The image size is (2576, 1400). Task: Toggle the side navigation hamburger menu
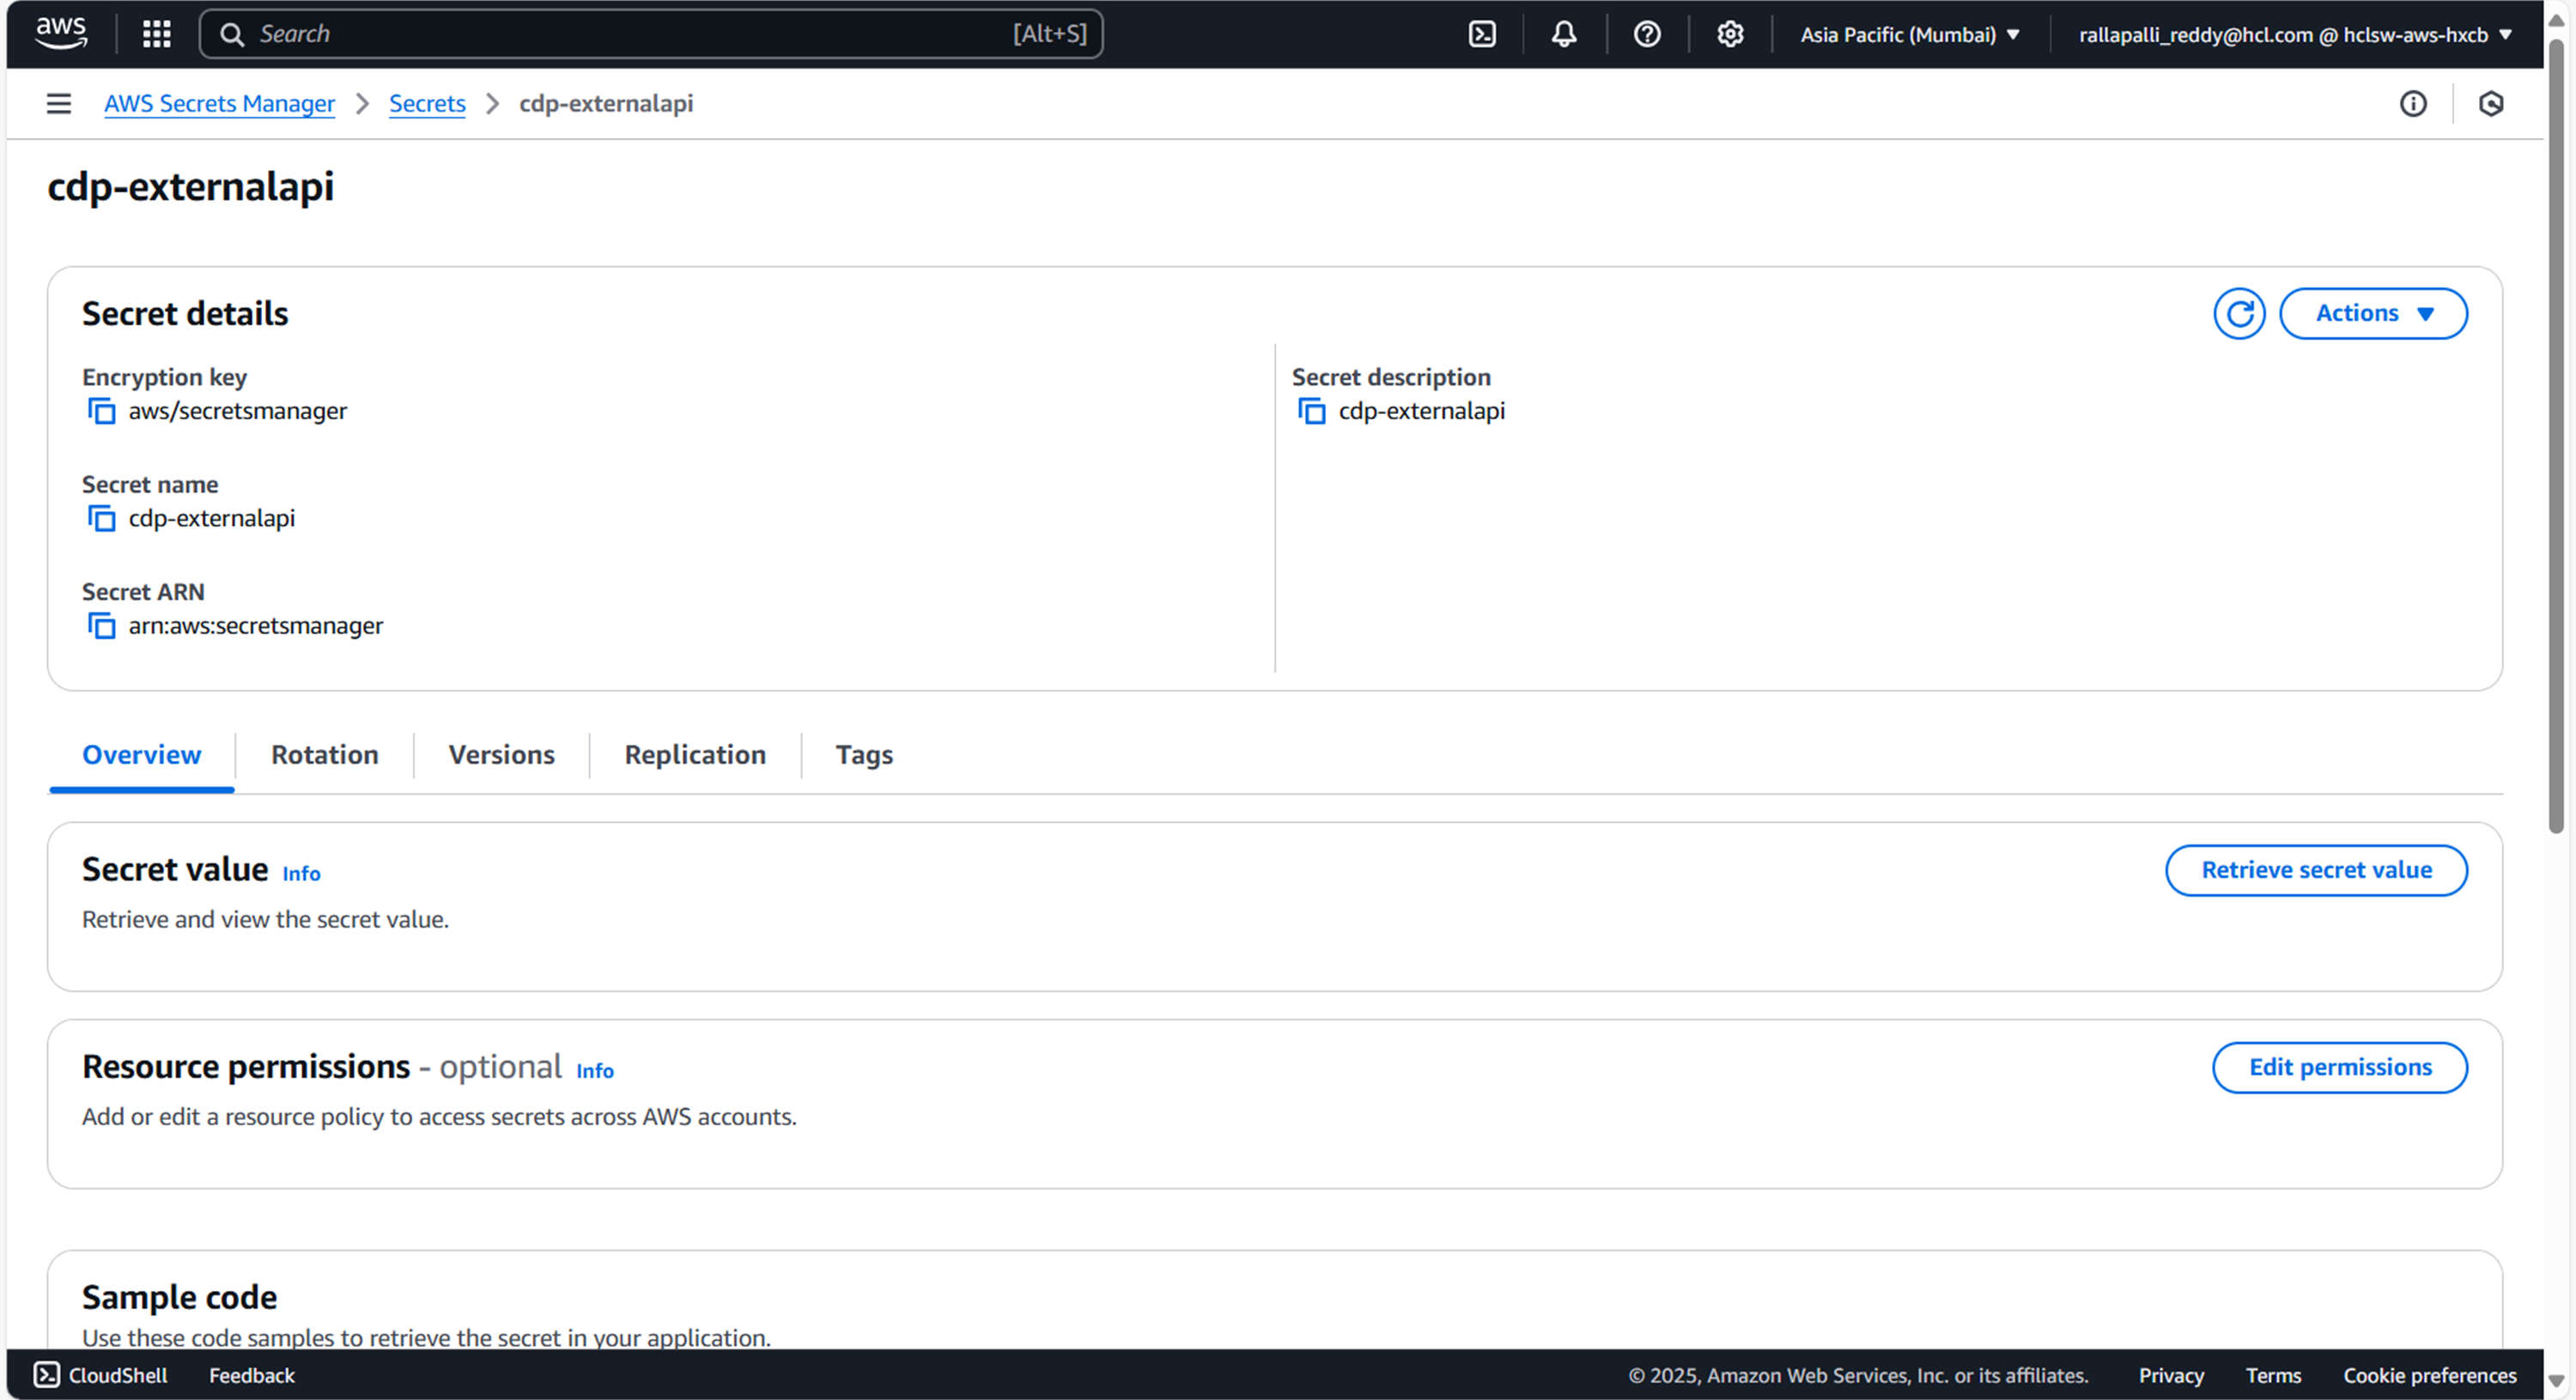pyautogui.click(x=59, y=104)
